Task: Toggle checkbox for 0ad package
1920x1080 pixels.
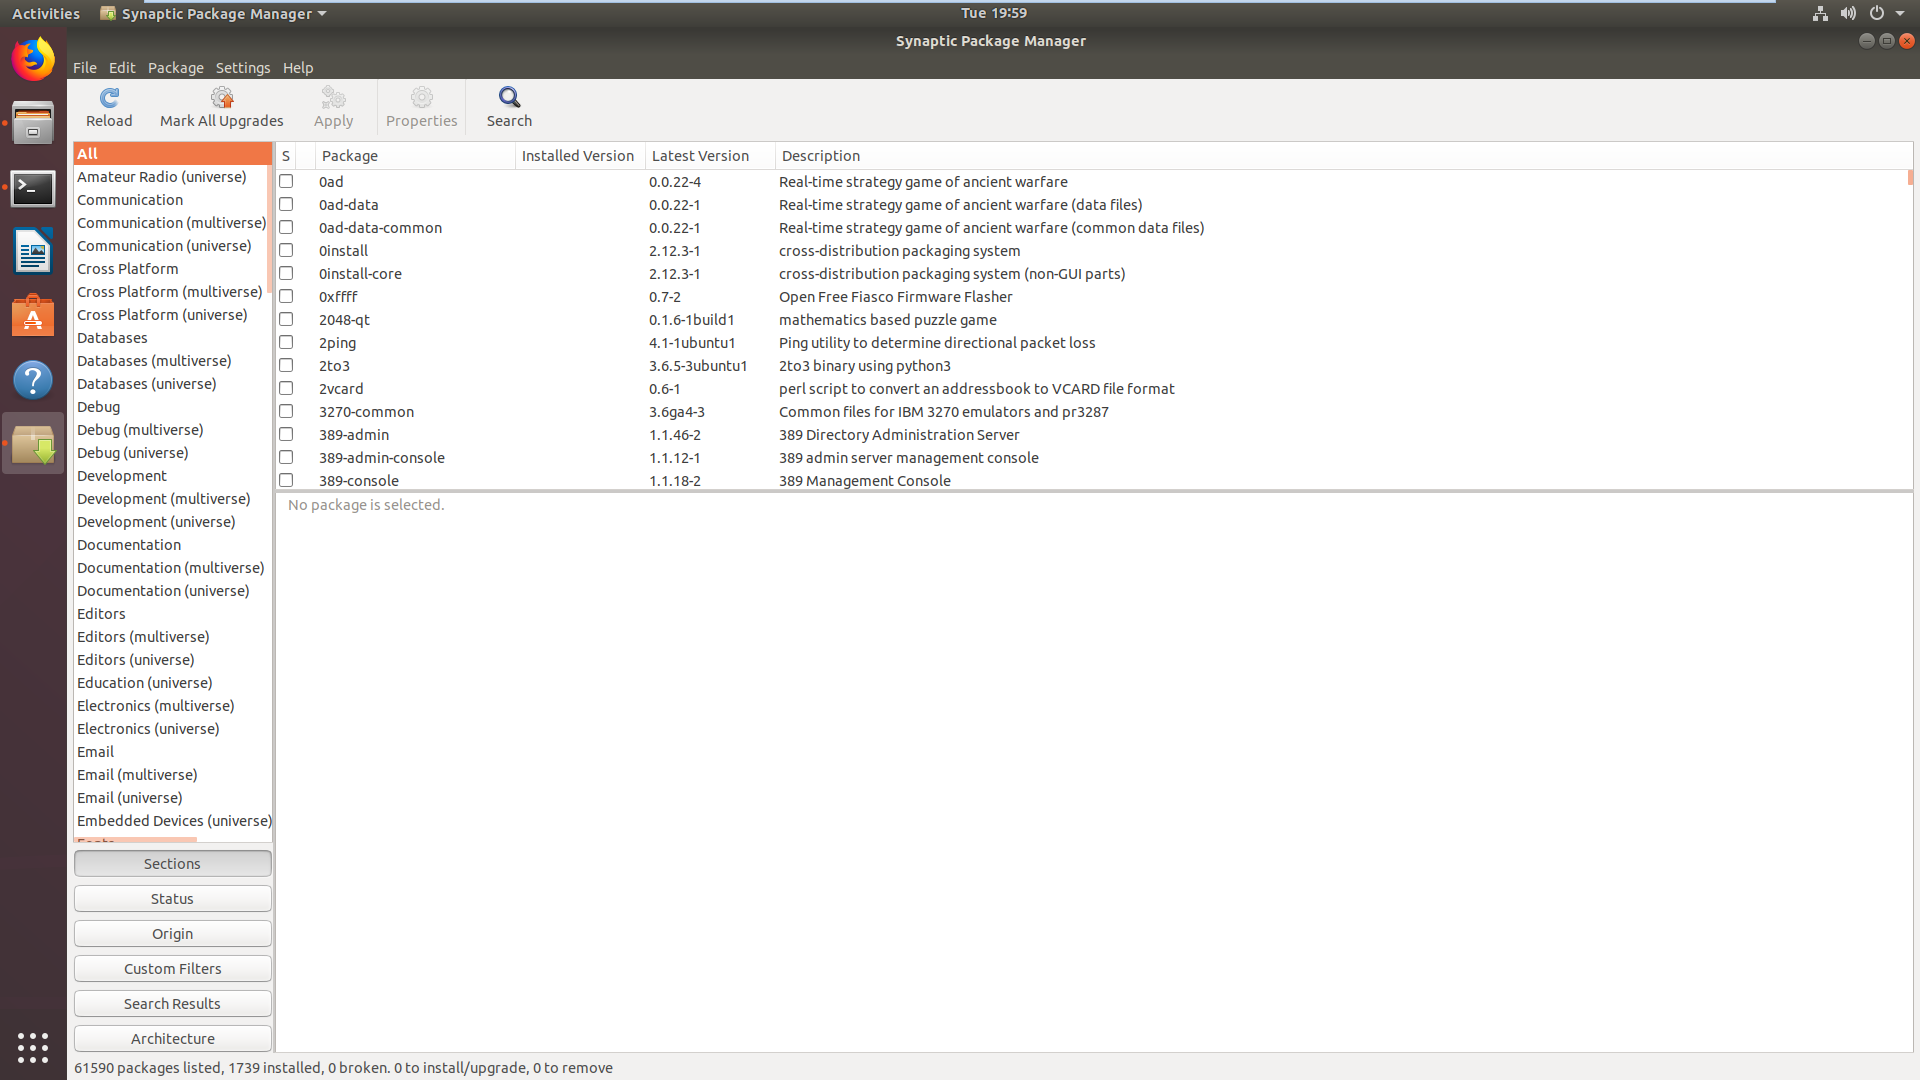Action: pos(285,181)
